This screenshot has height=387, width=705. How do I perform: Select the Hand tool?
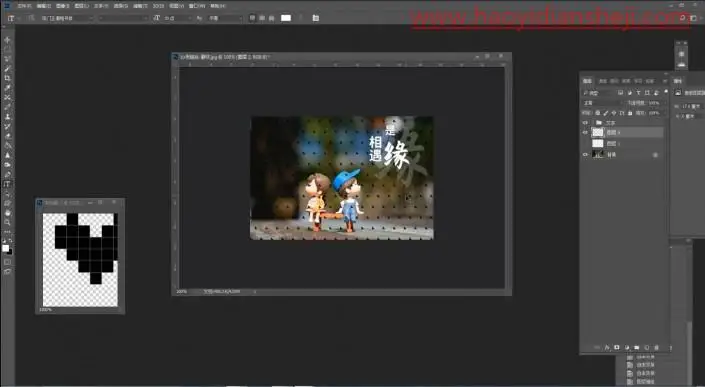point(7,213)
